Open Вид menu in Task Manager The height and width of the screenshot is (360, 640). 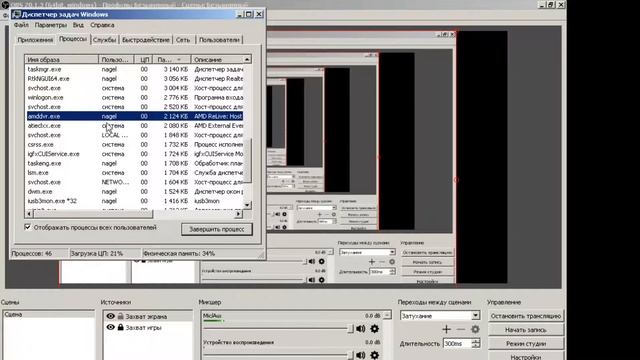(x=78, y=25)
